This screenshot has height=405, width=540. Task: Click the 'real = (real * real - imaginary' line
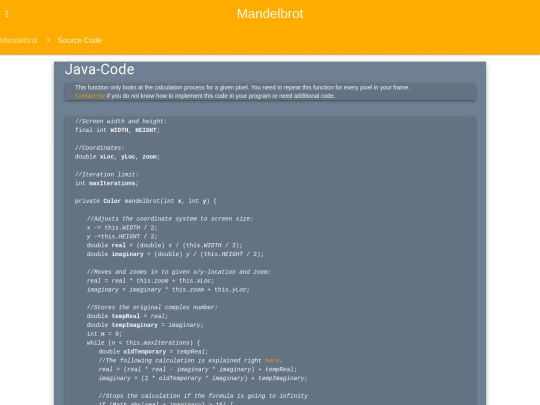[198, 369]
